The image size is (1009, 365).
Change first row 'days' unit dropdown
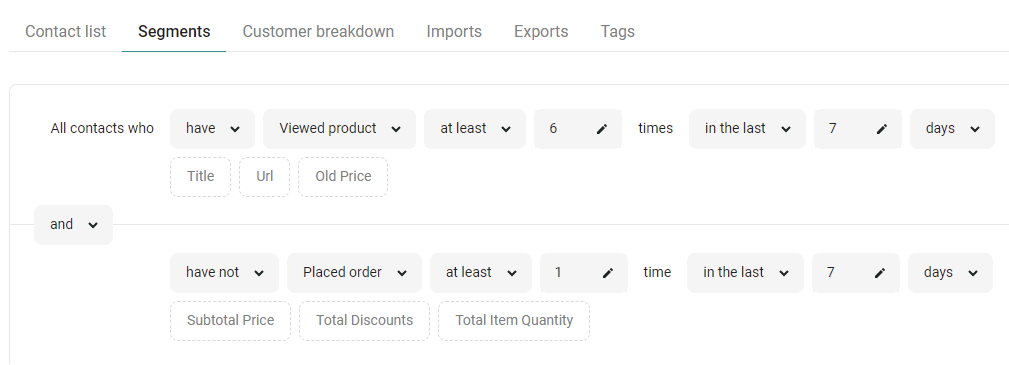point(952,129)
